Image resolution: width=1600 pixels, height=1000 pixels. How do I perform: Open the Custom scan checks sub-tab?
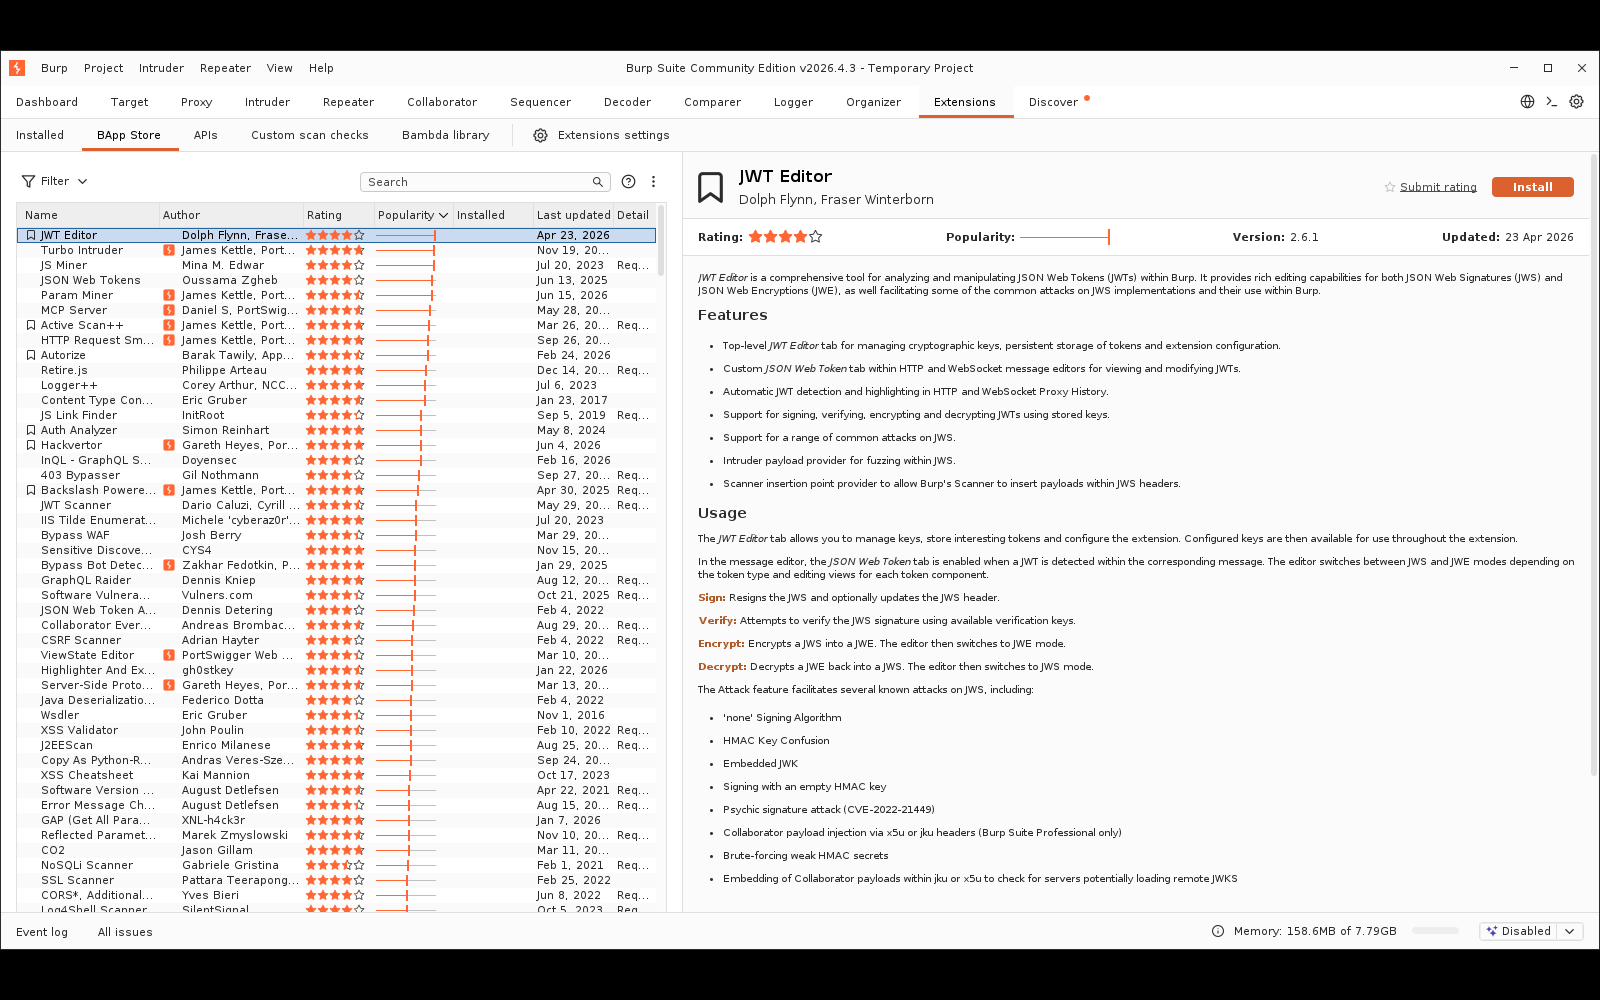click(309, 135)
